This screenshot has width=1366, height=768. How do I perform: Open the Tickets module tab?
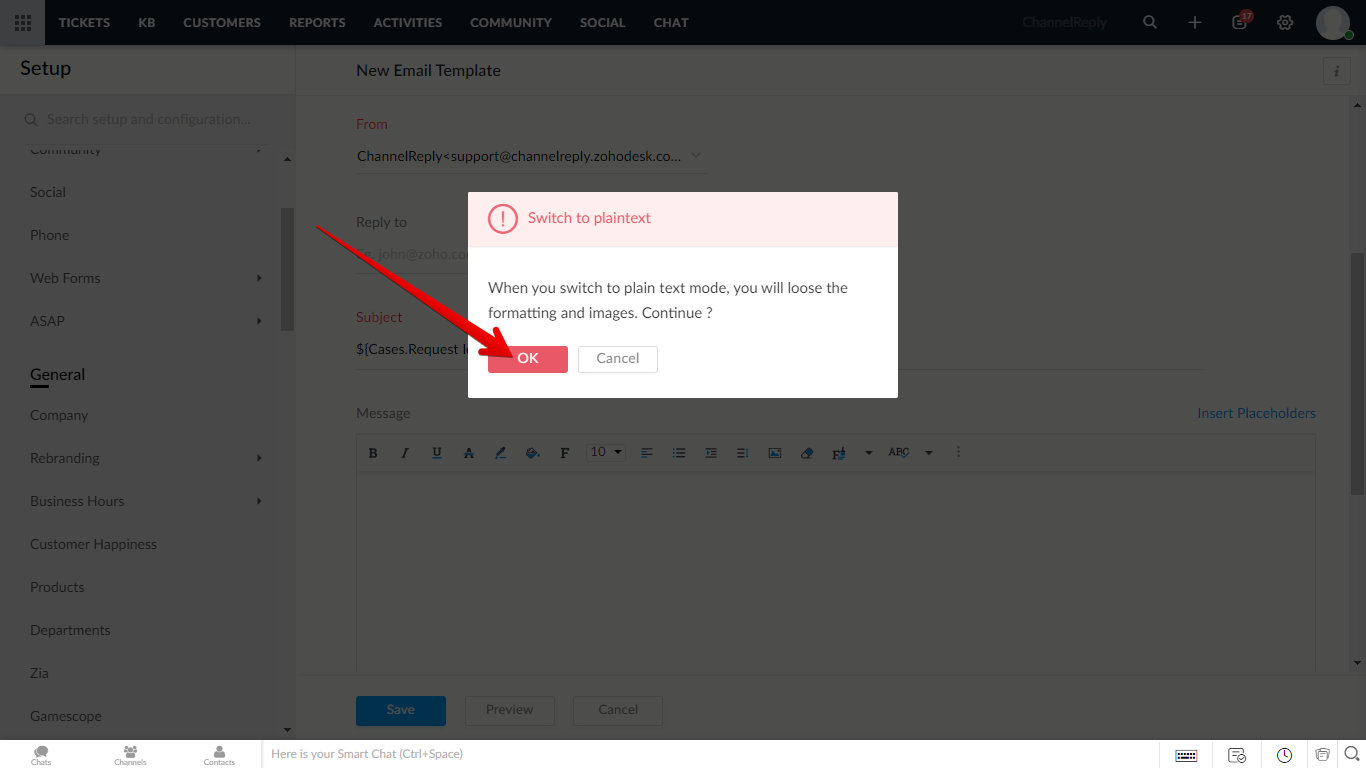tap(84, 22)
